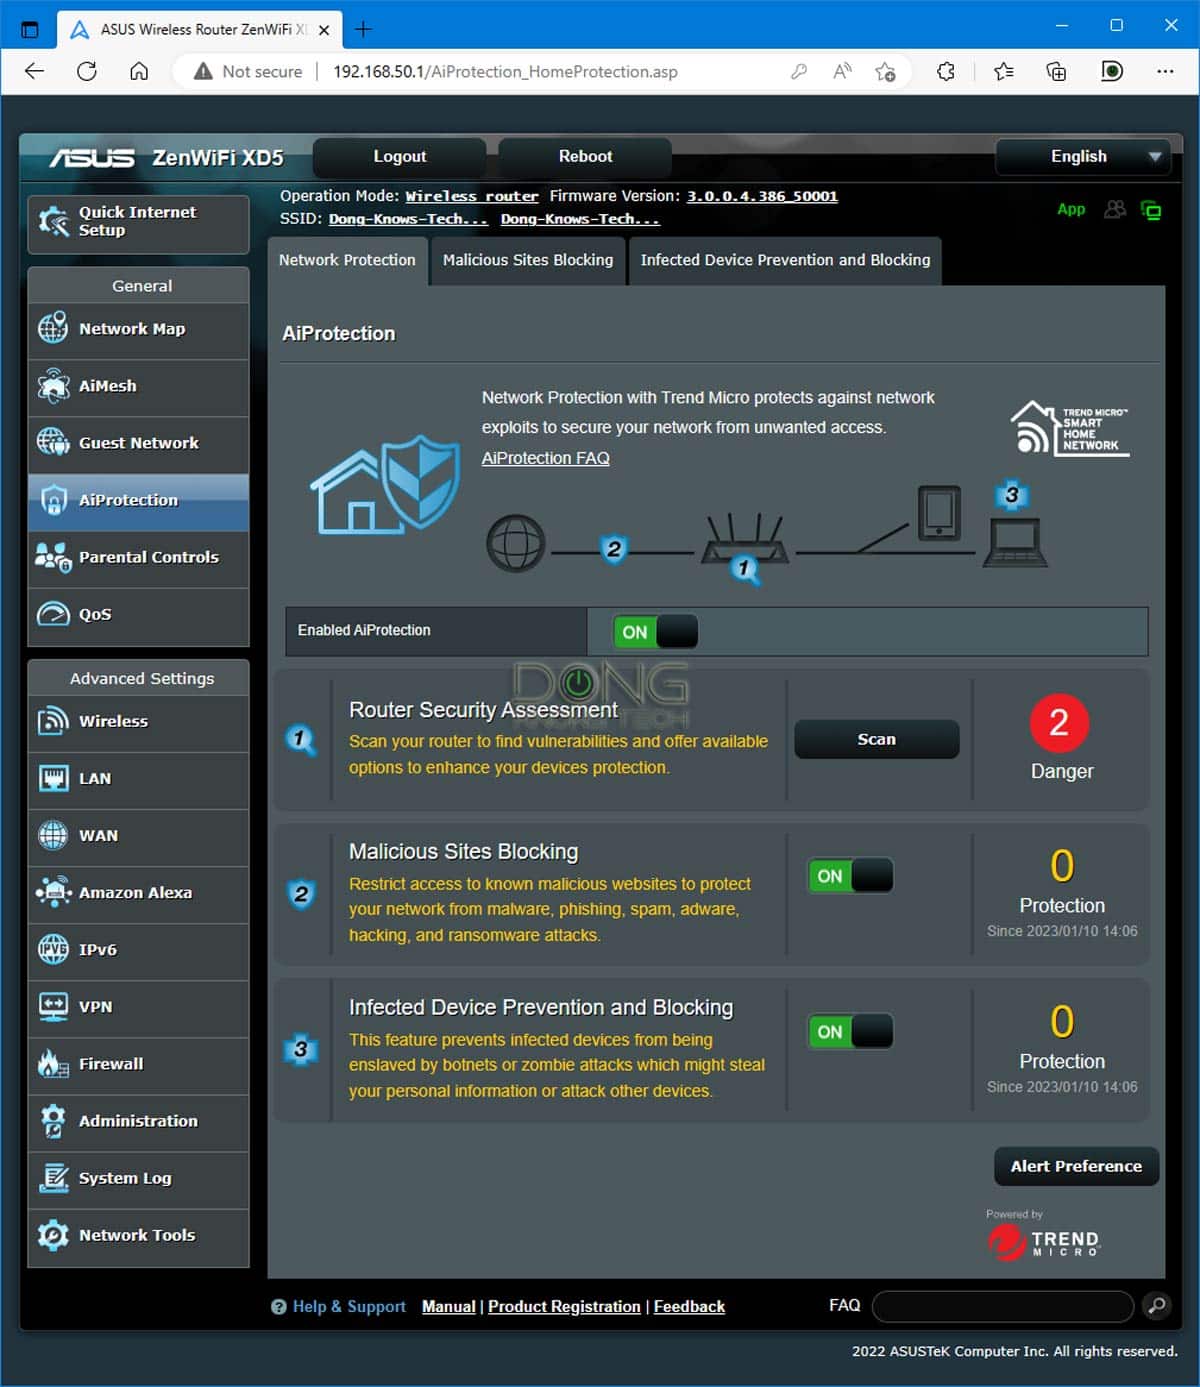Open the Product Registration link
This screenshot has width=1200, height=1387.
(564, 1306)
